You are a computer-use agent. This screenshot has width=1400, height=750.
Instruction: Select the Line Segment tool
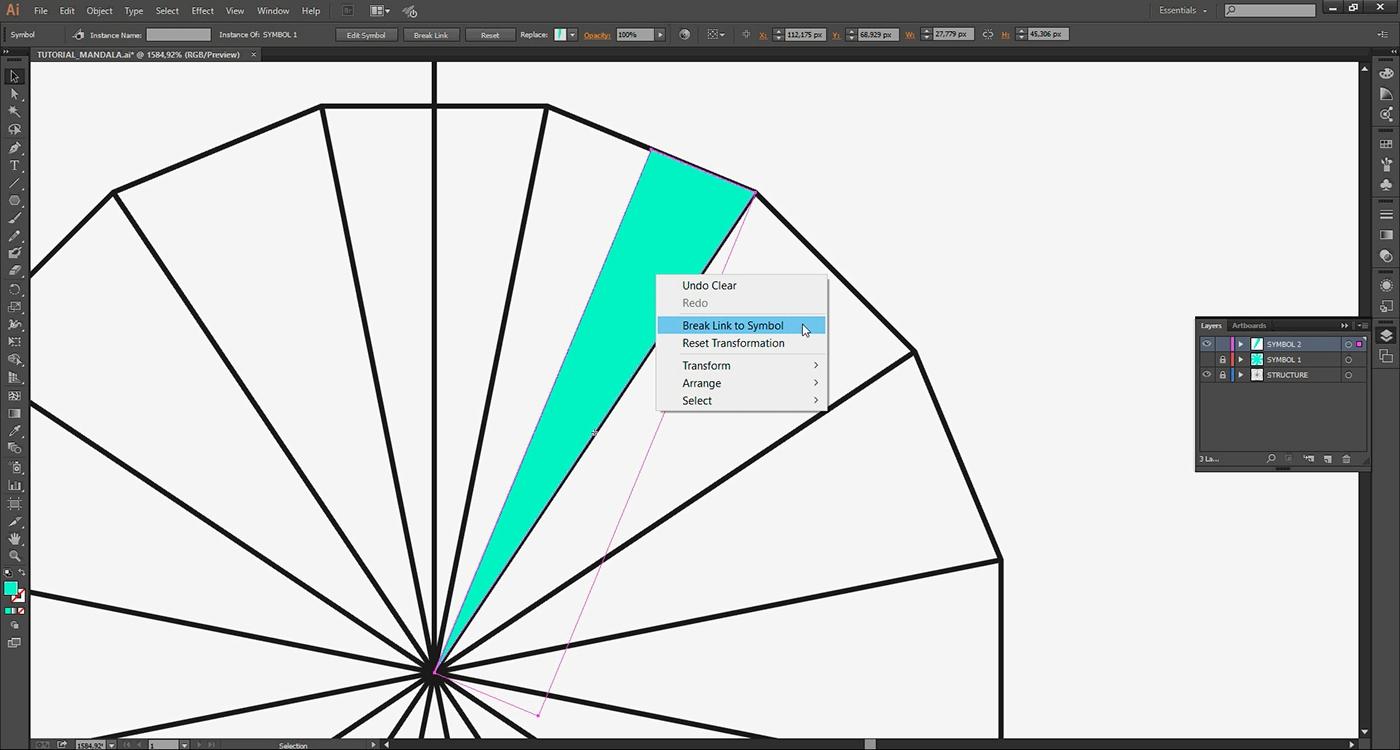pyautogui.click(x=14, y=184)
